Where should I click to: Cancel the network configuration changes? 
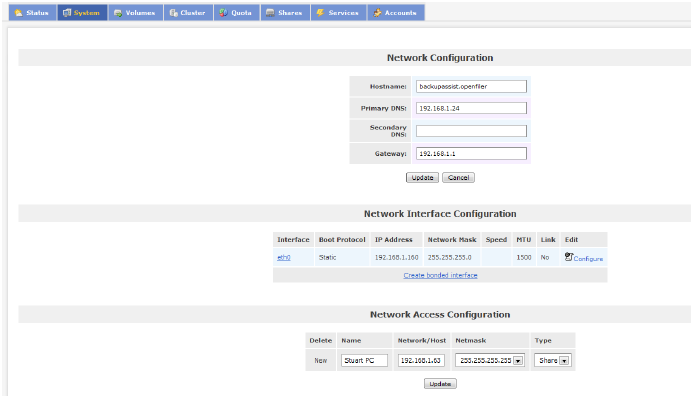coord(458,177)
